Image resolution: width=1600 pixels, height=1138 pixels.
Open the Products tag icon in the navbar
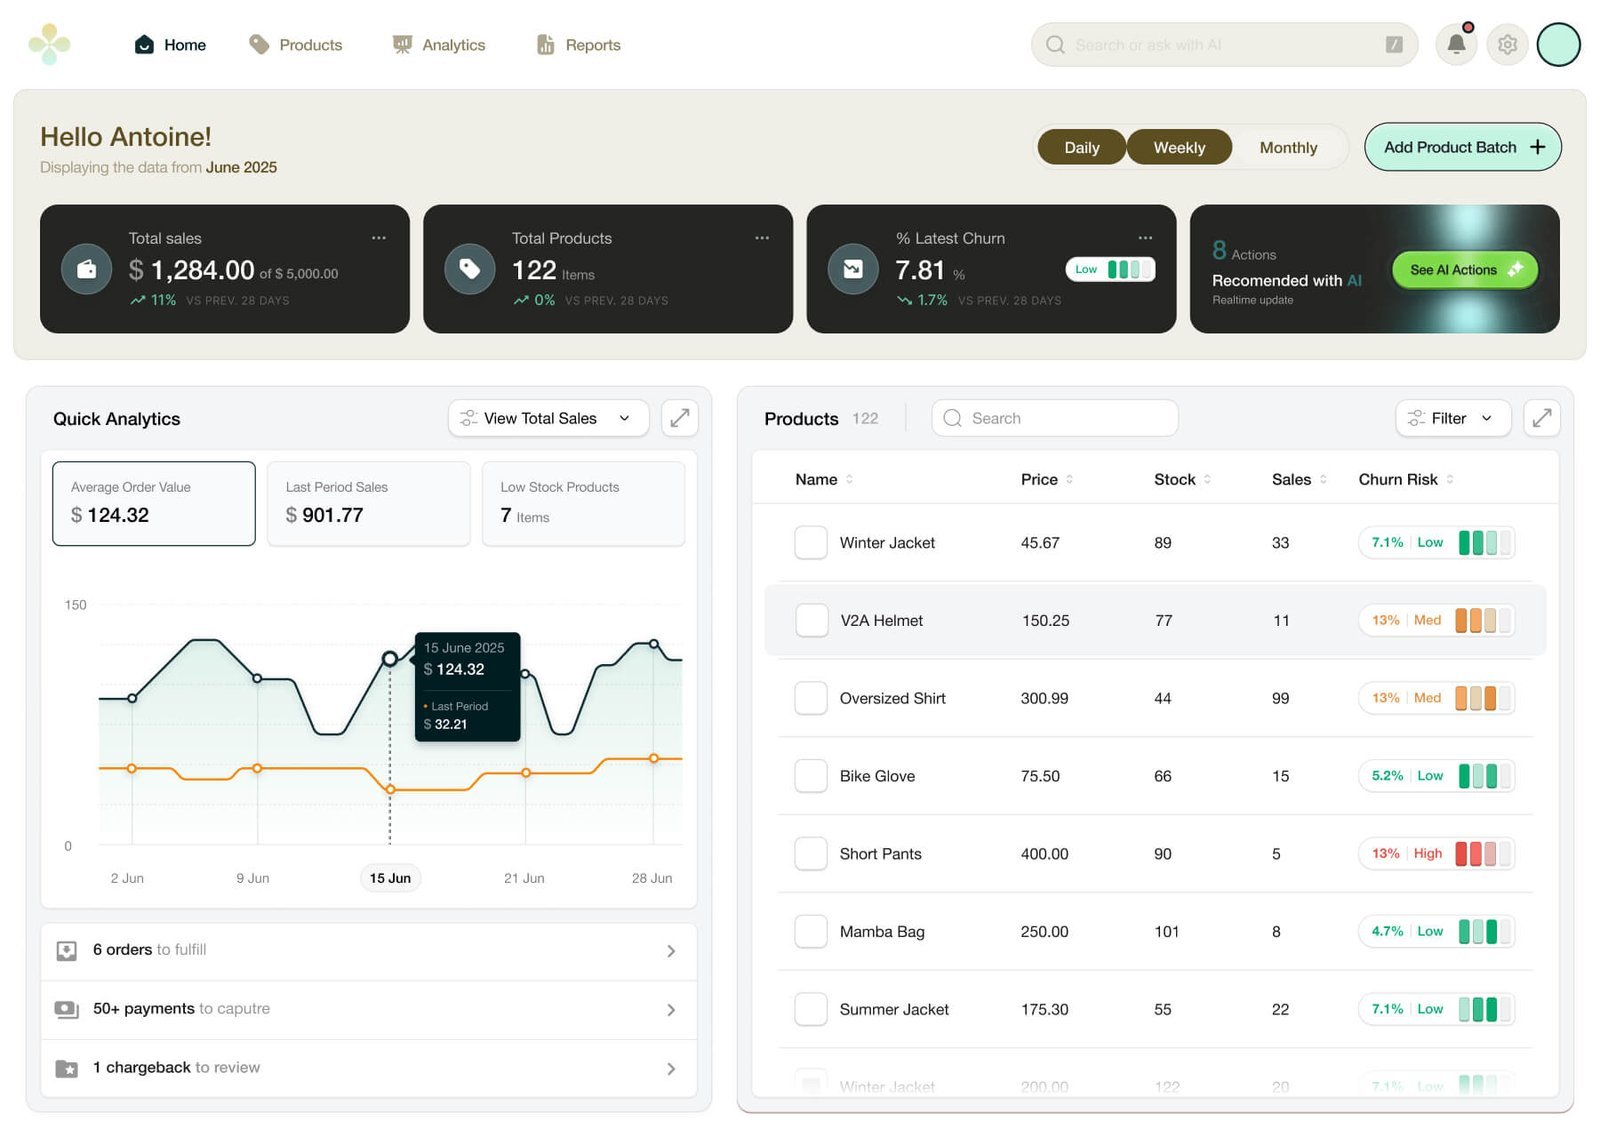pyautogui.click(x=258, y=44)
